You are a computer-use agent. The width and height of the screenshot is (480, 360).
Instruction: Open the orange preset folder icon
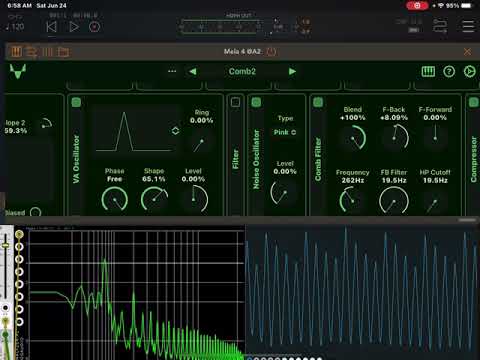[x=63, y=52]
